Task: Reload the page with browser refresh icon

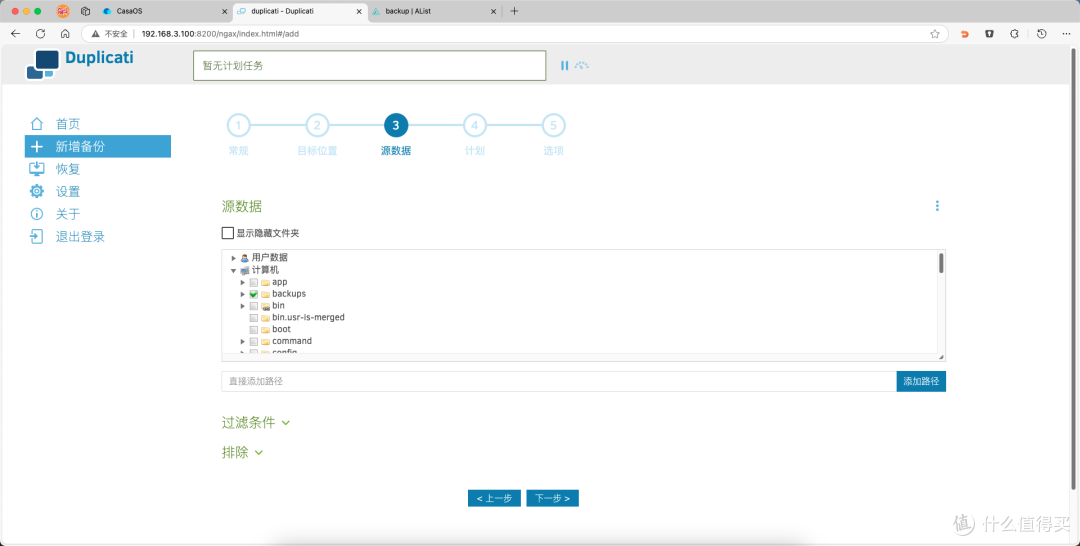Action: 41,34
